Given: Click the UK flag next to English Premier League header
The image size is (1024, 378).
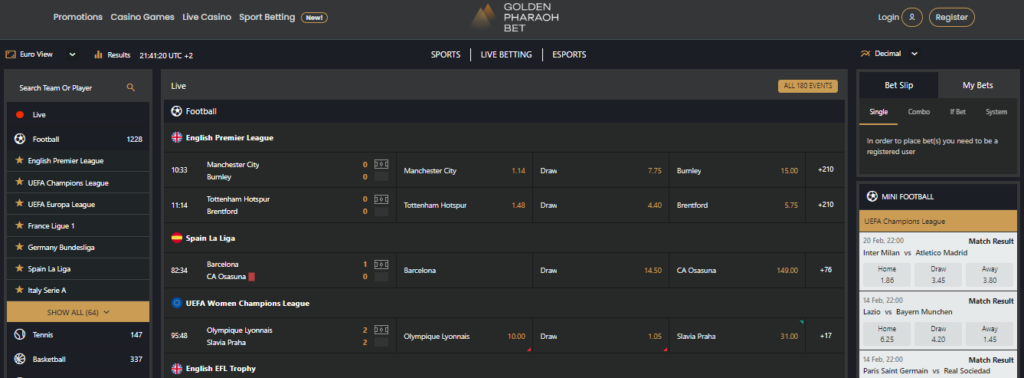Looking at the screenshot, I should tap(176, 138).
